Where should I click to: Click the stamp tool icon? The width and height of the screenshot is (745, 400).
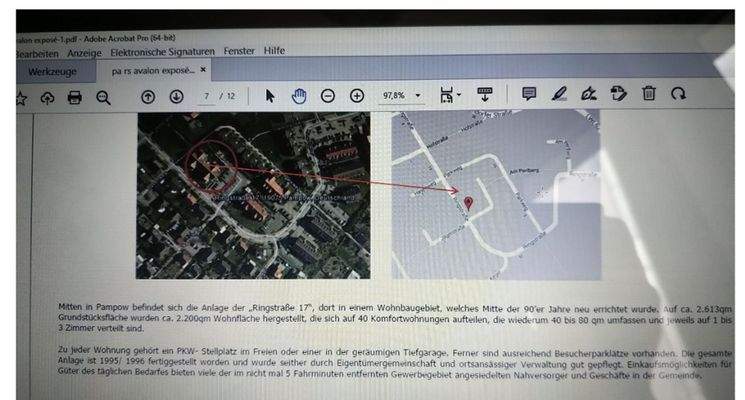coord(618,93)
